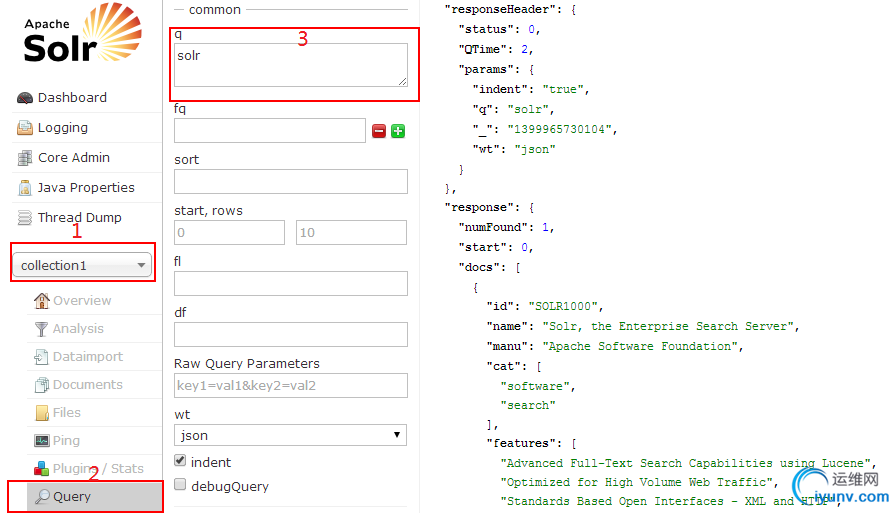This screenshot has height=513, width=895.
Task: Click the fq filter query field
Action: pos(270,131)
